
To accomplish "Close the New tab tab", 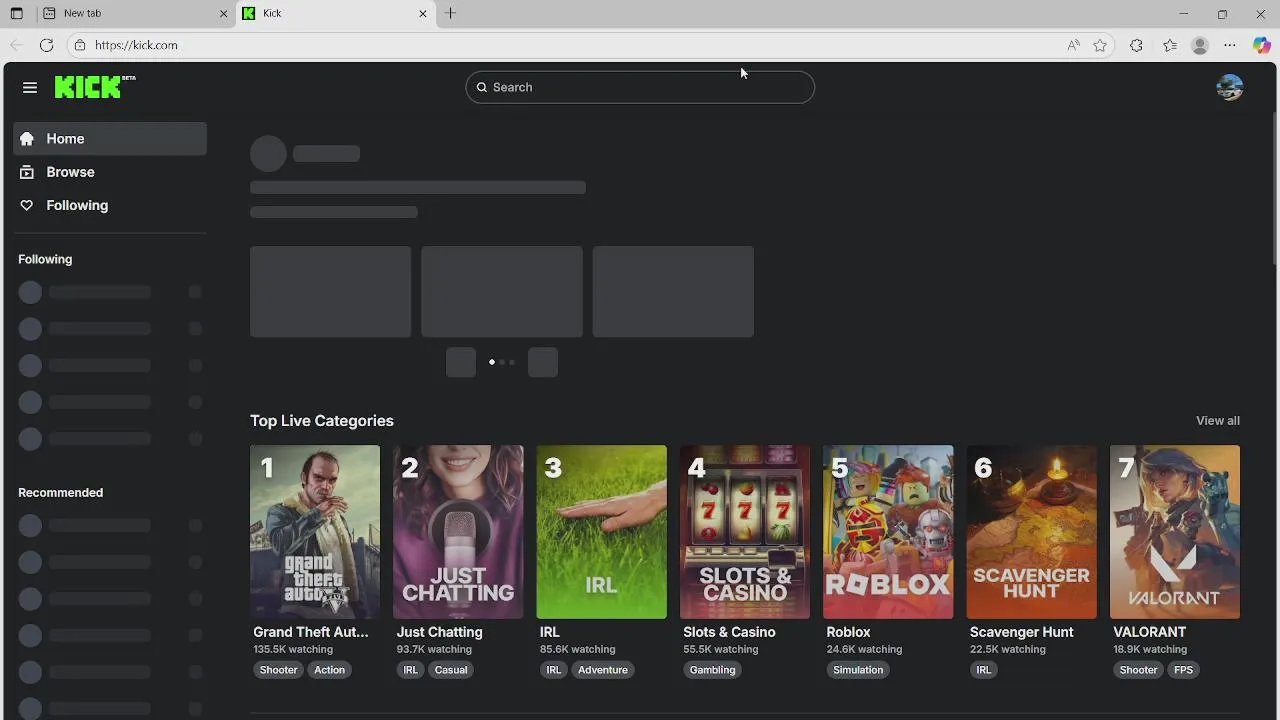I will (x=224, y=14).
